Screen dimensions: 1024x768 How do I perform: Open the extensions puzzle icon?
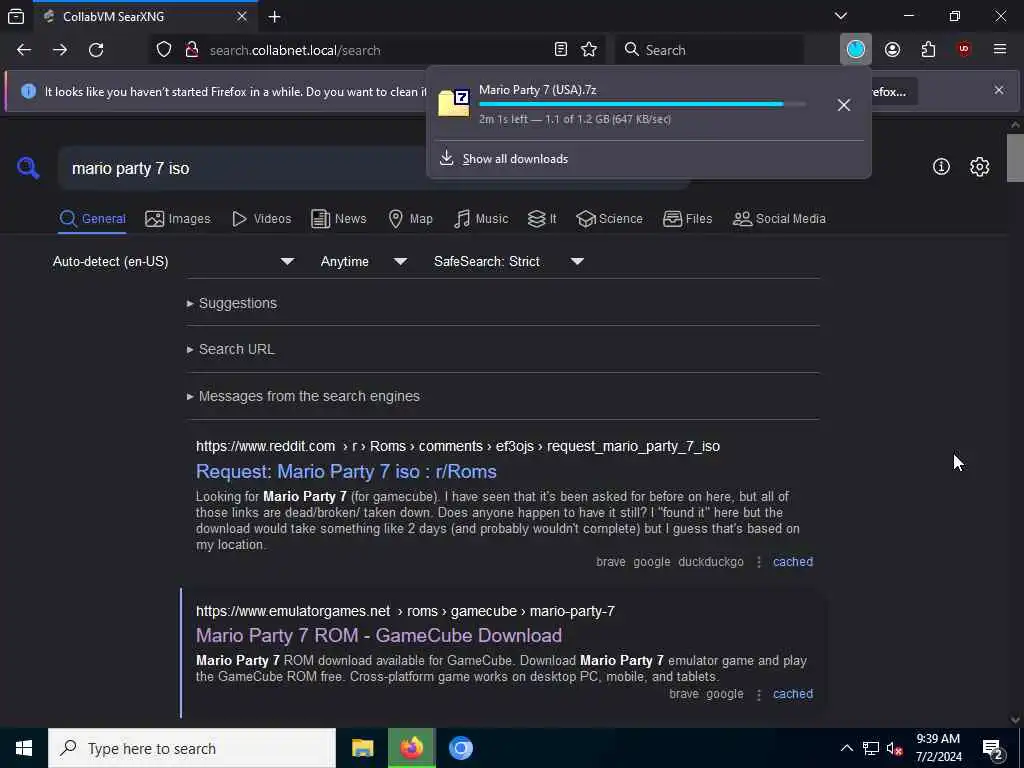click(928, 50)
